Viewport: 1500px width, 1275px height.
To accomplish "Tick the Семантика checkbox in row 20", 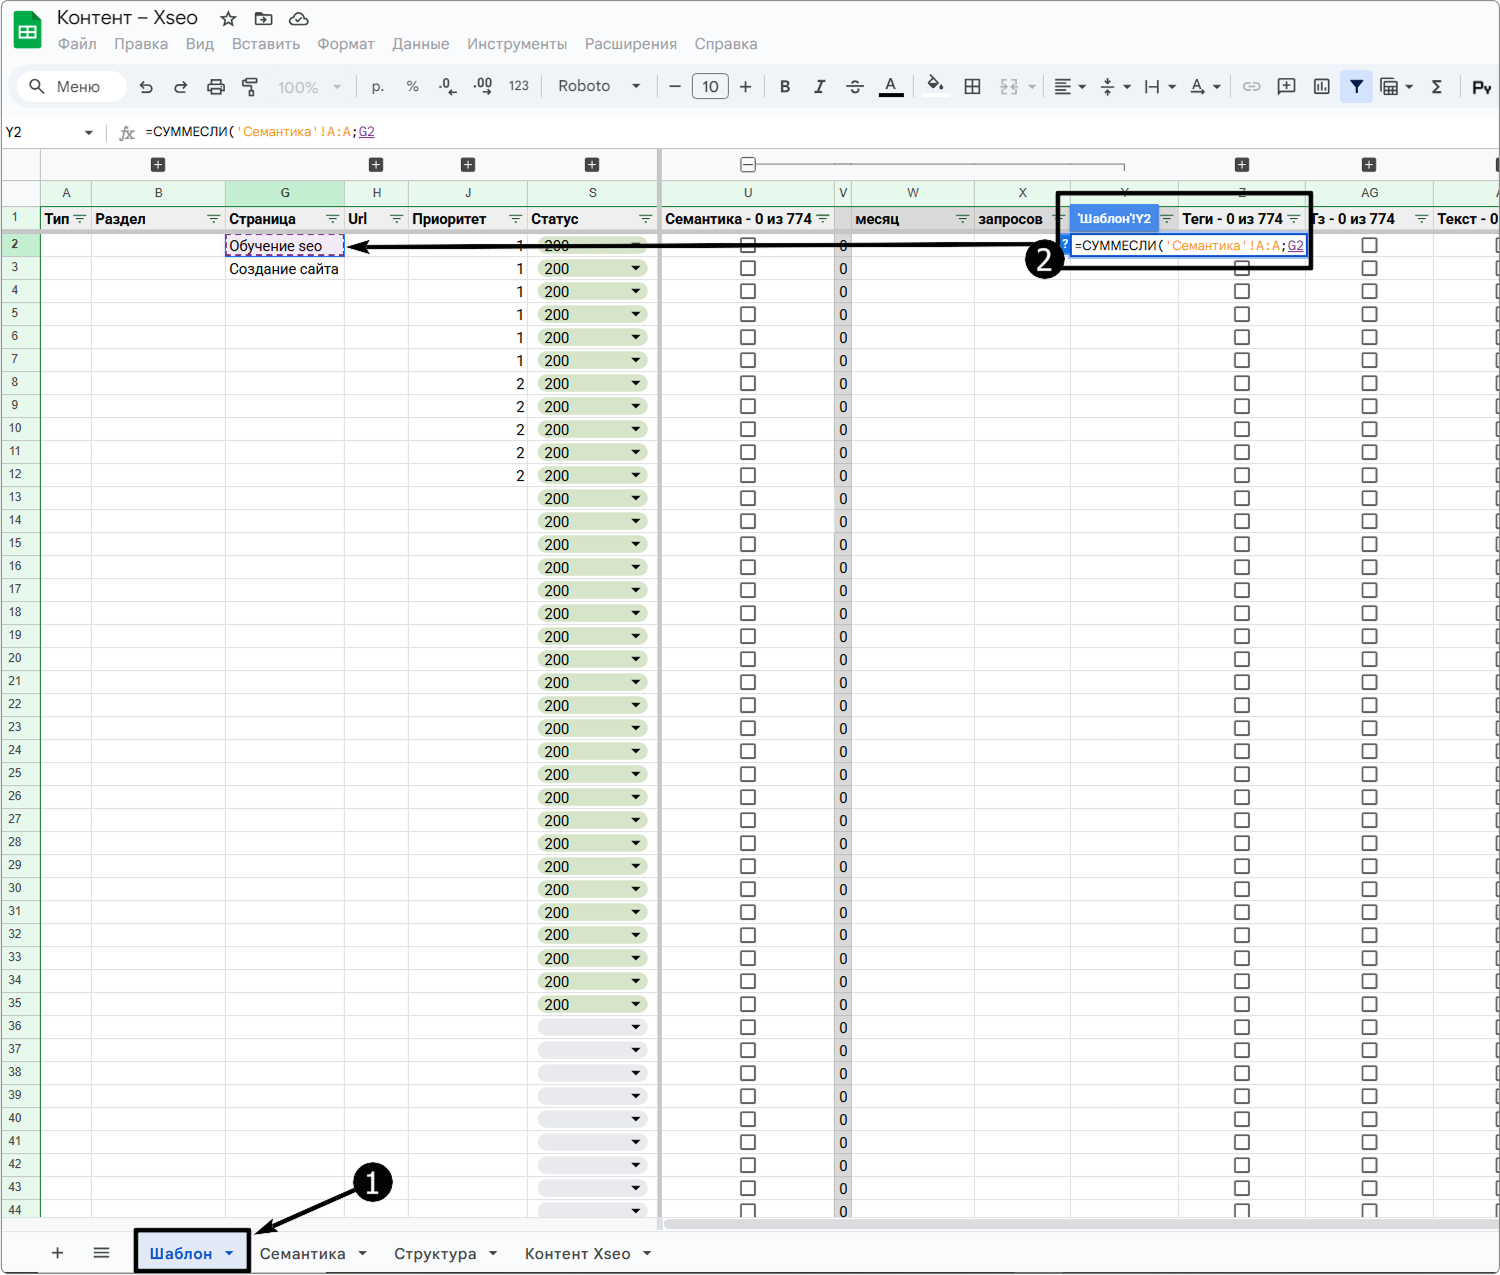I will coord(748,659).
